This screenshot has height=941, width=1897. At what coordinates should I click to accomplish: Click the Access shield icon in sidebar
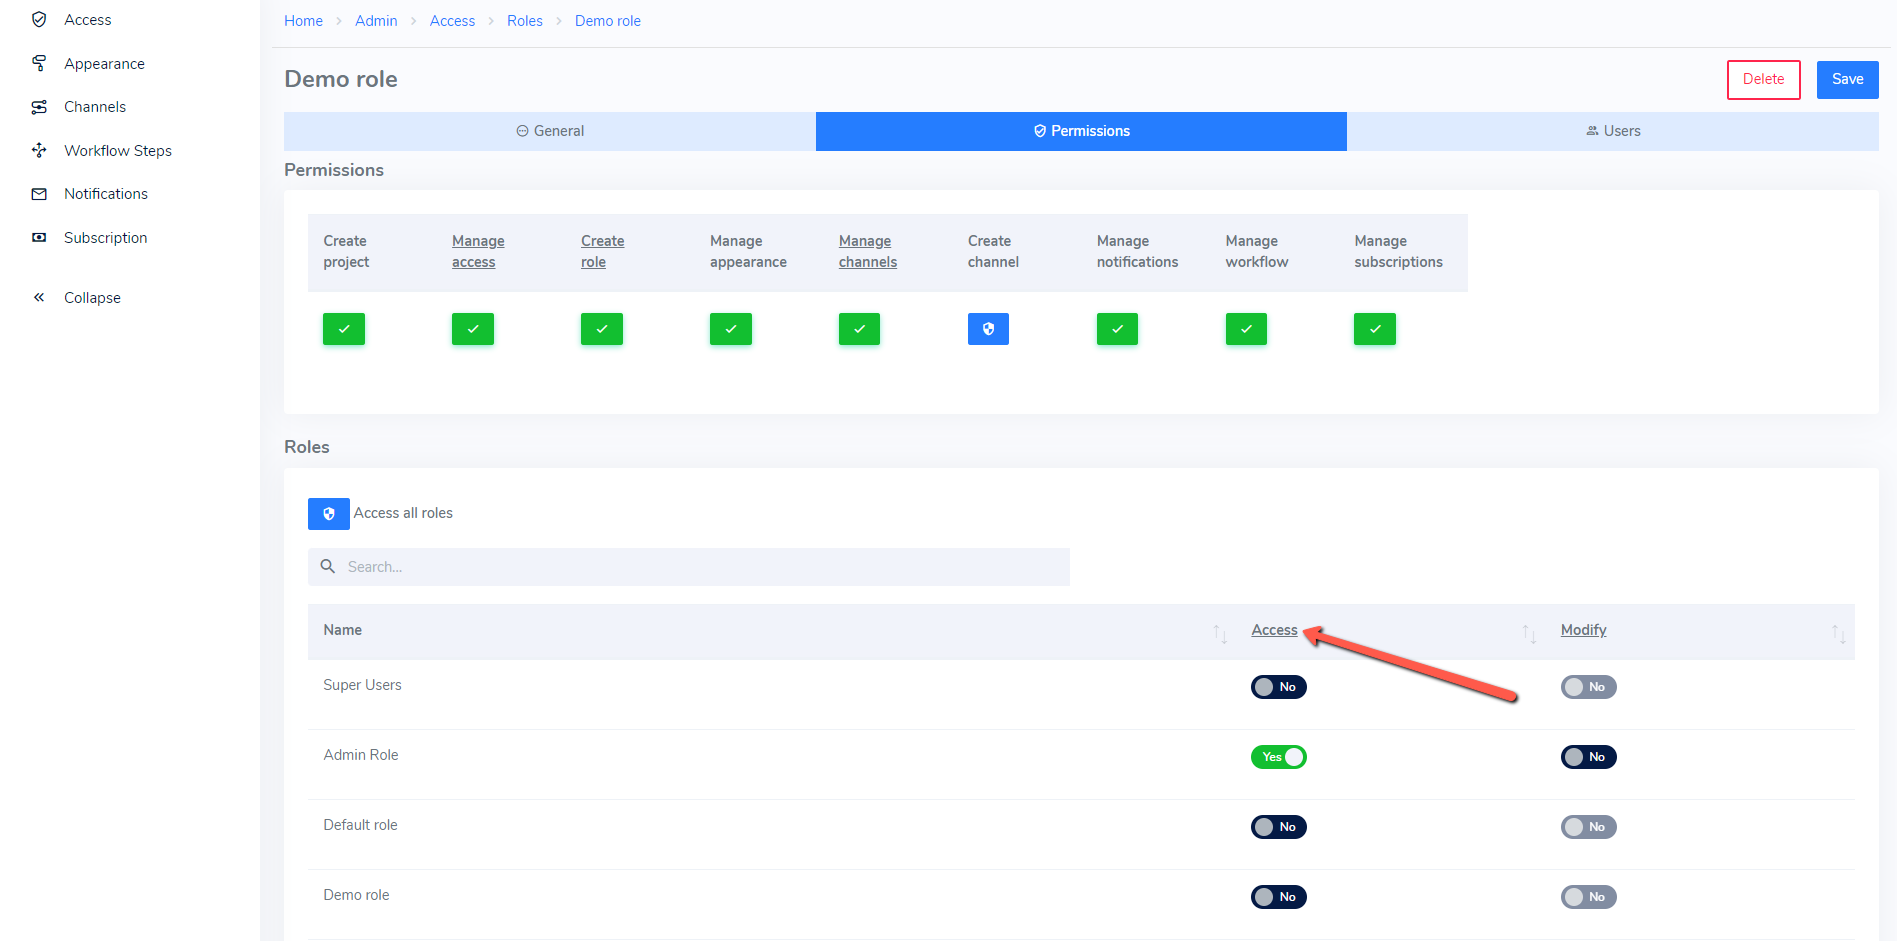(x=39, y=19)
